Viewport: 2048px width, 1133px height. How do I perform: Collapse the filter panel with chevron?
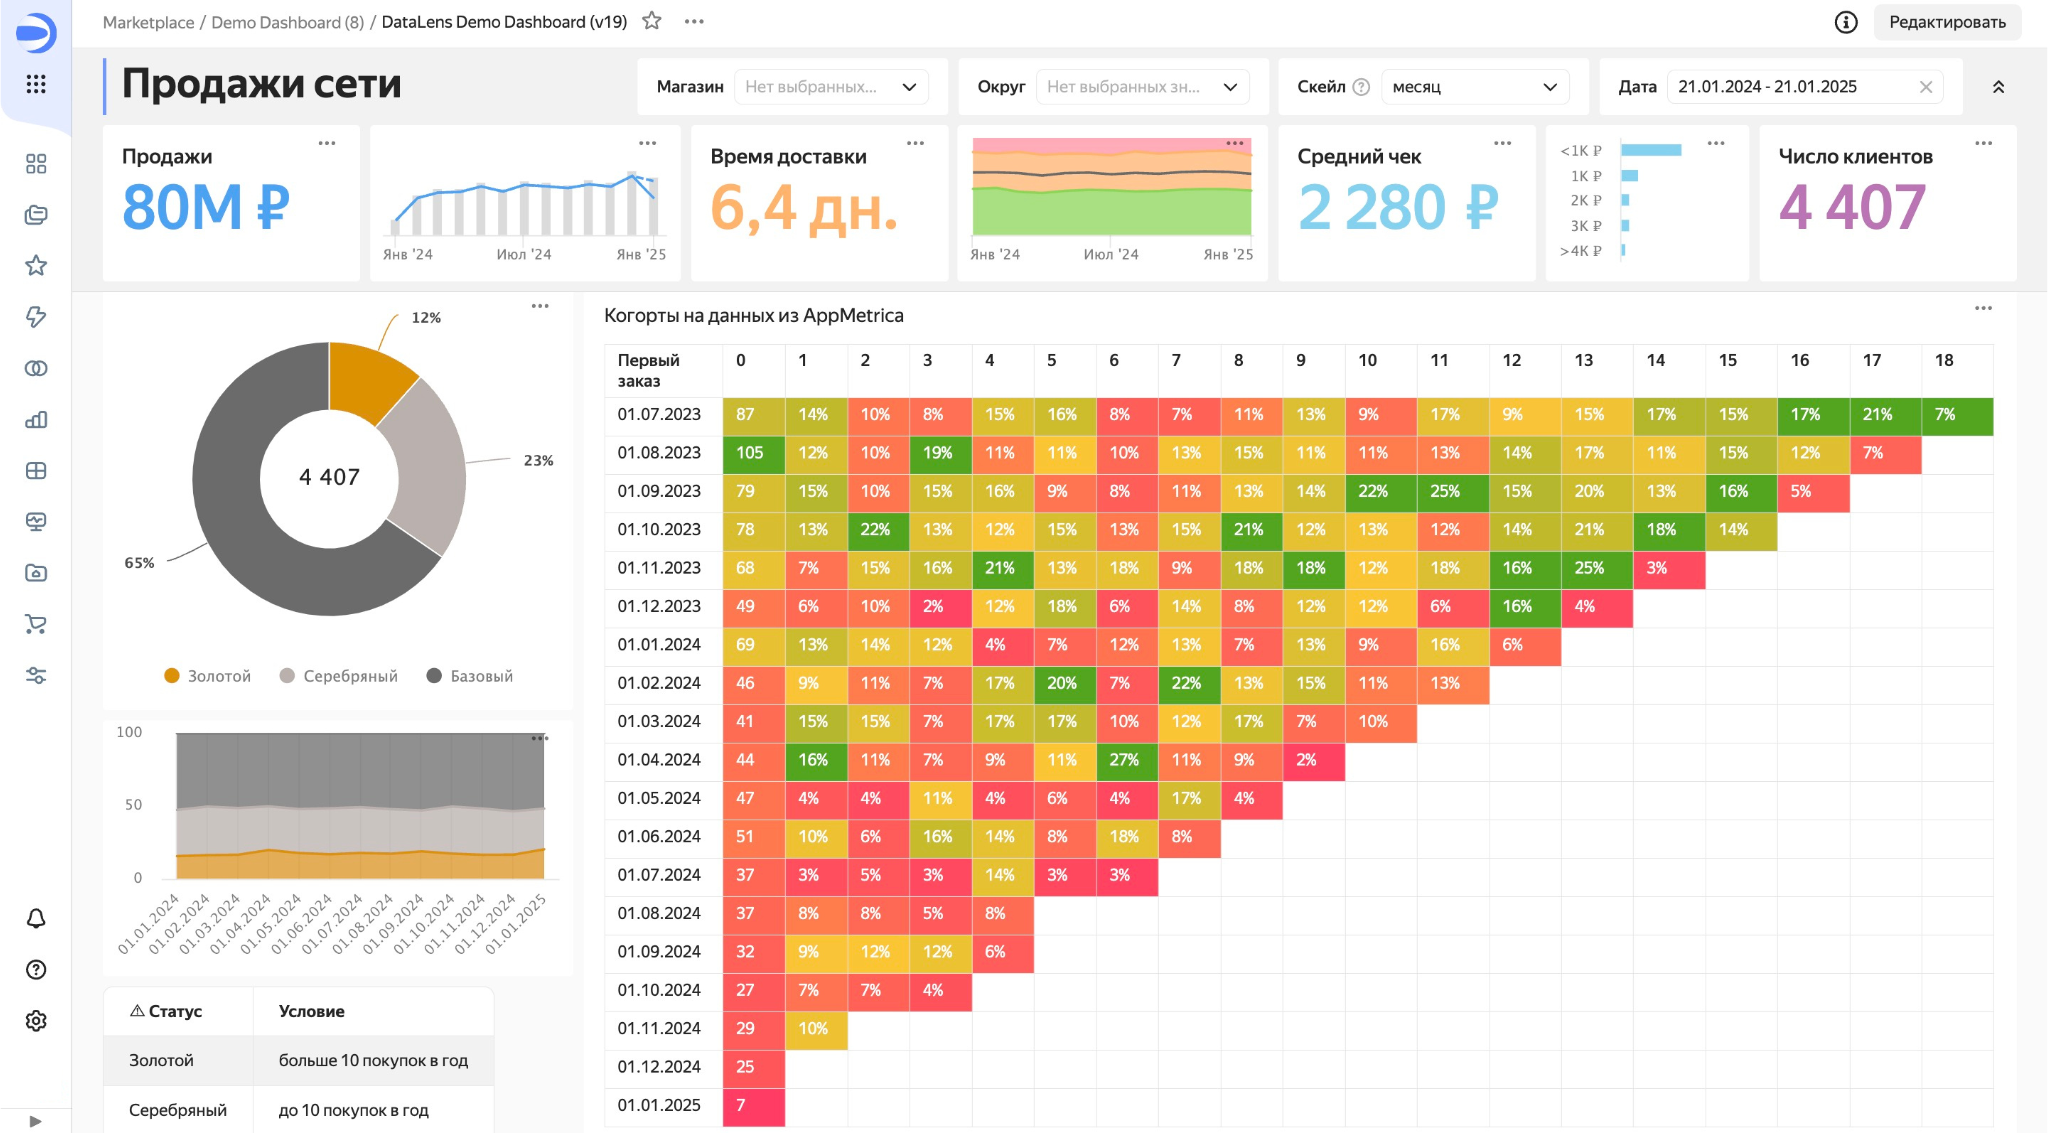[1998, 87]
